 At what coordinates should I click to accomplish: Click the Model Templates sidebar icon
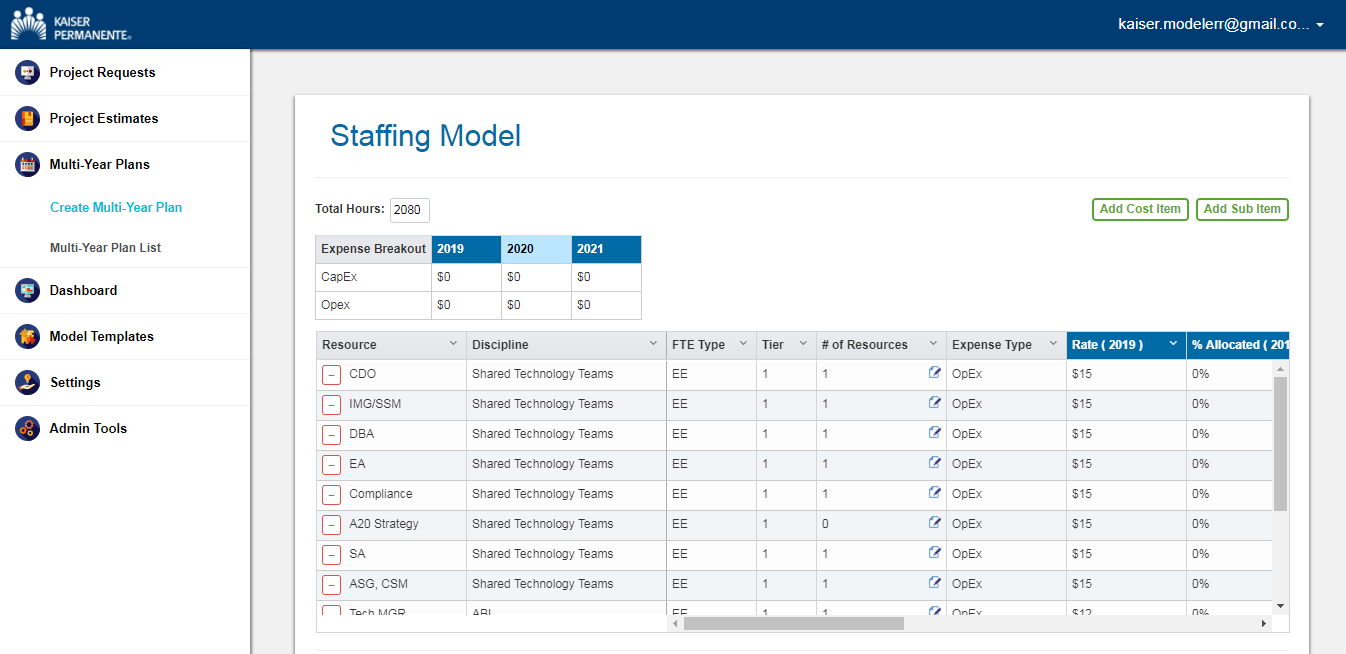point(27,336)
